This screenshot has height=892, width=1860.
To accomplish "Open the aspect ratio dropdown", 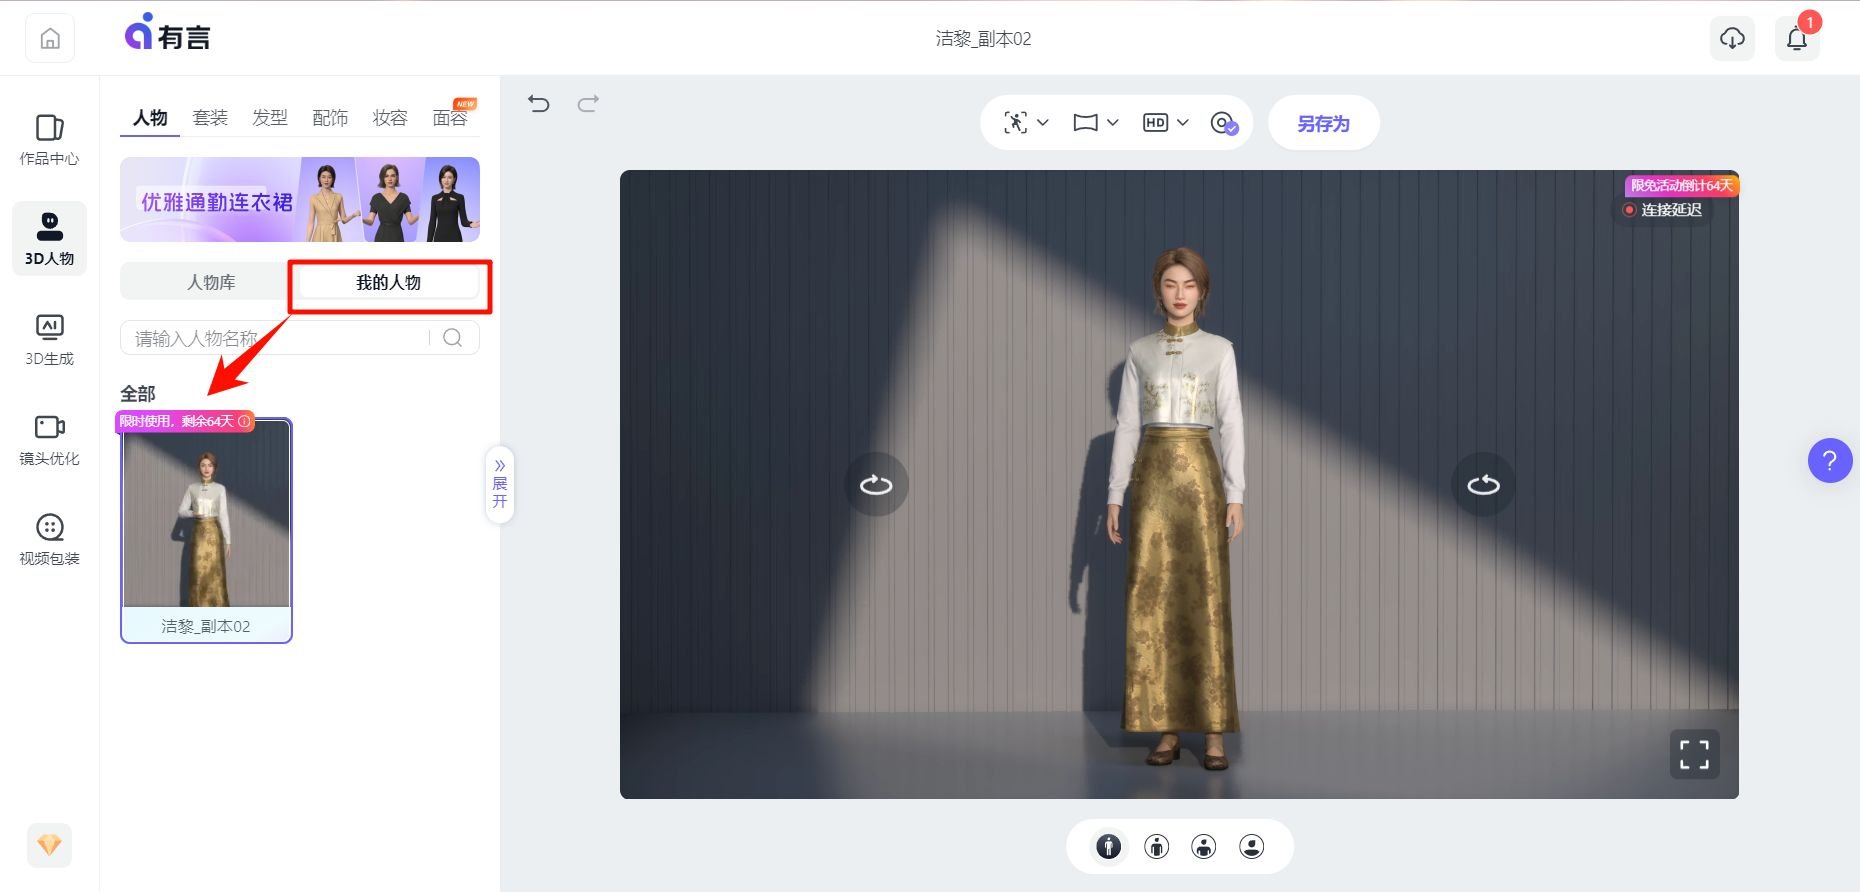I will tap(1095, 122).
